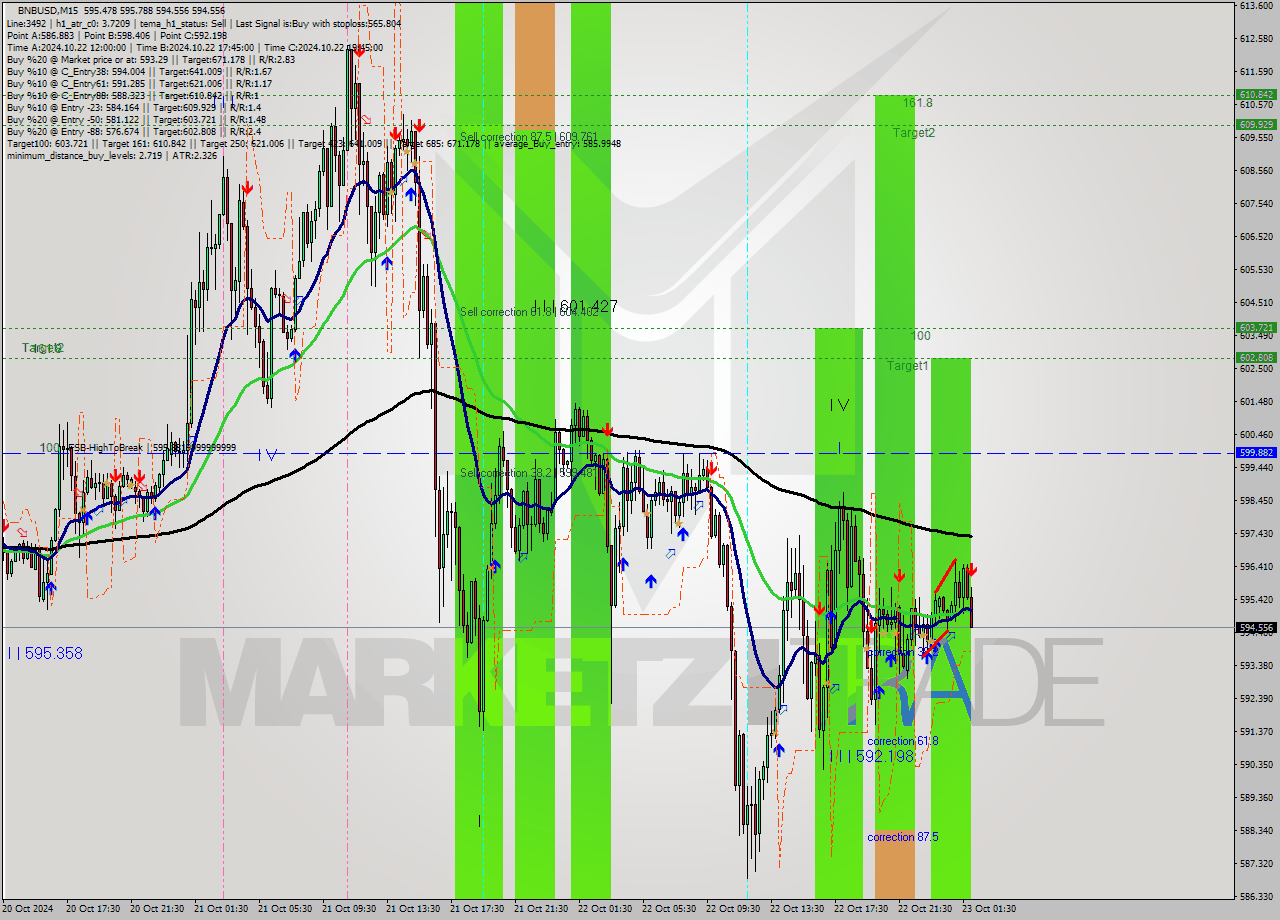Click the 603.721 green price label
The height and width of the screenshot is (920, 1280).
click(1256, 327)
